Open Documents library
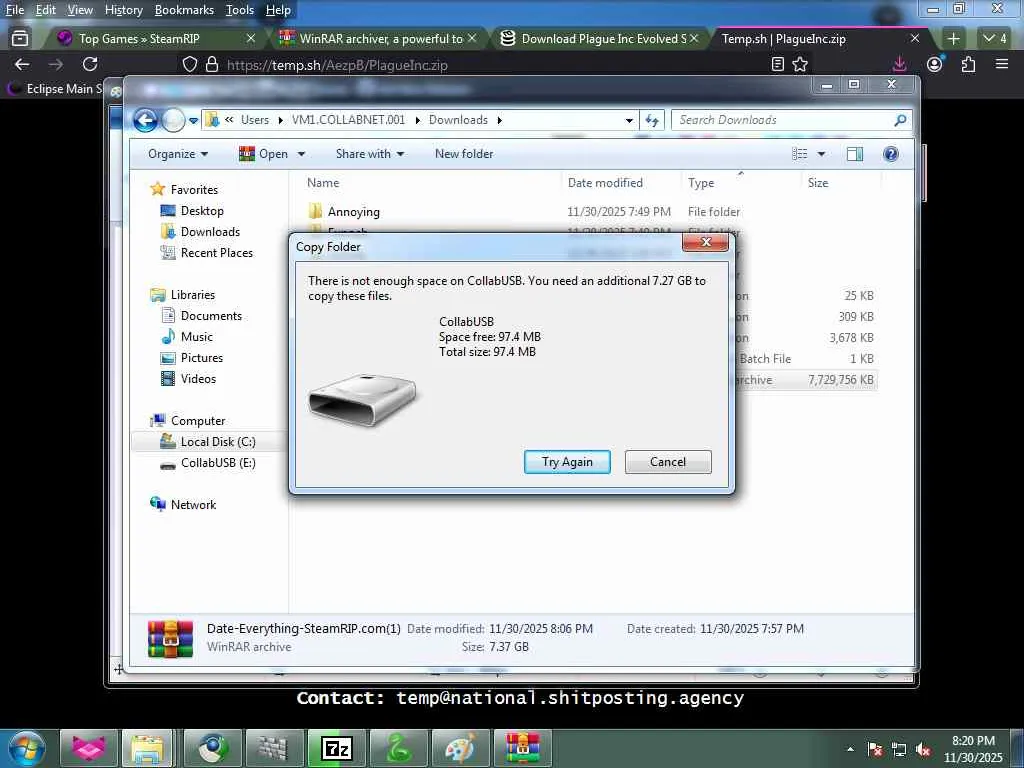 click(x=211, y=315)
